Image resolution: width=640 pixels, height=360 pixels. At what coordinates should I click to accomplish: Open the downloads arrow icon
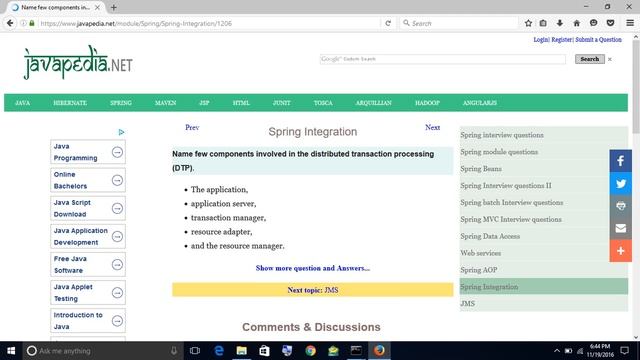(560, 23)
